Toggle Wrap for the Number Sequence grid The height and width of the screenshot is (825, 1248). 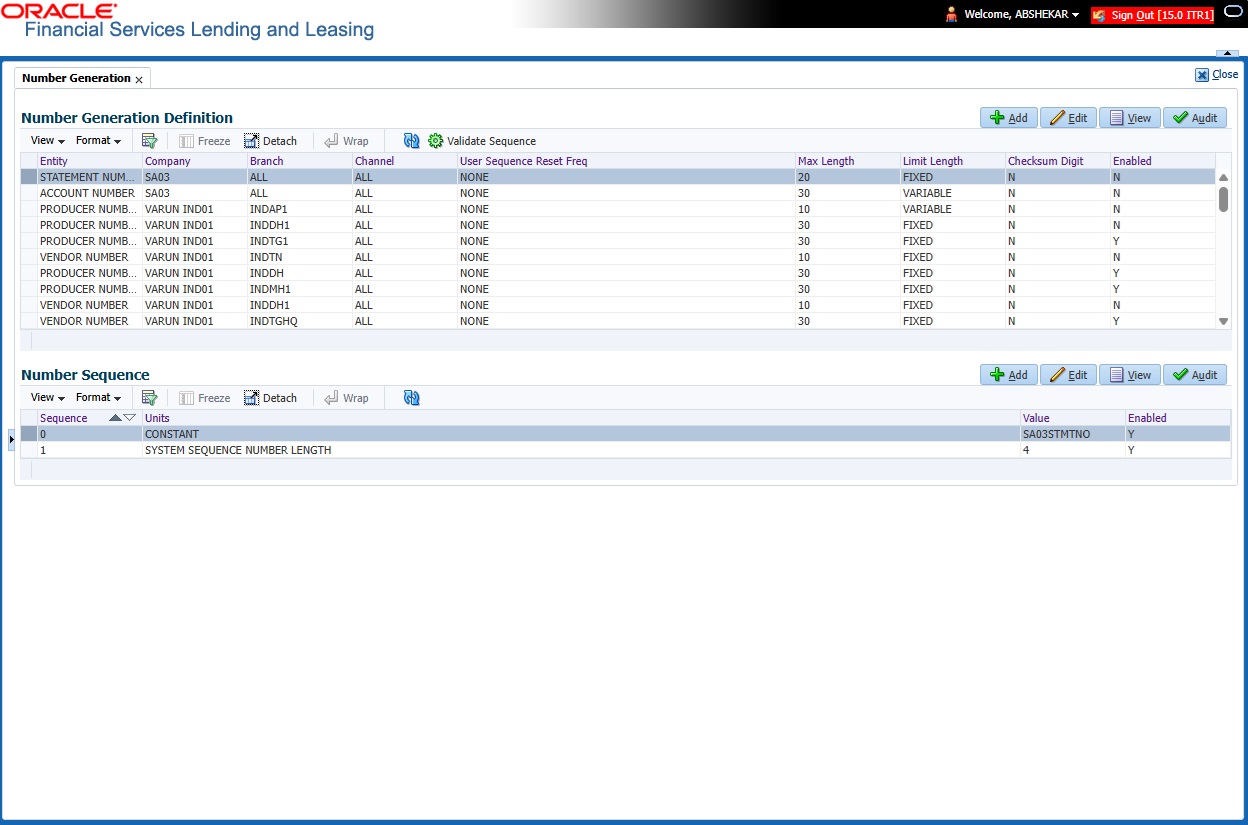[x=348, y=397]
